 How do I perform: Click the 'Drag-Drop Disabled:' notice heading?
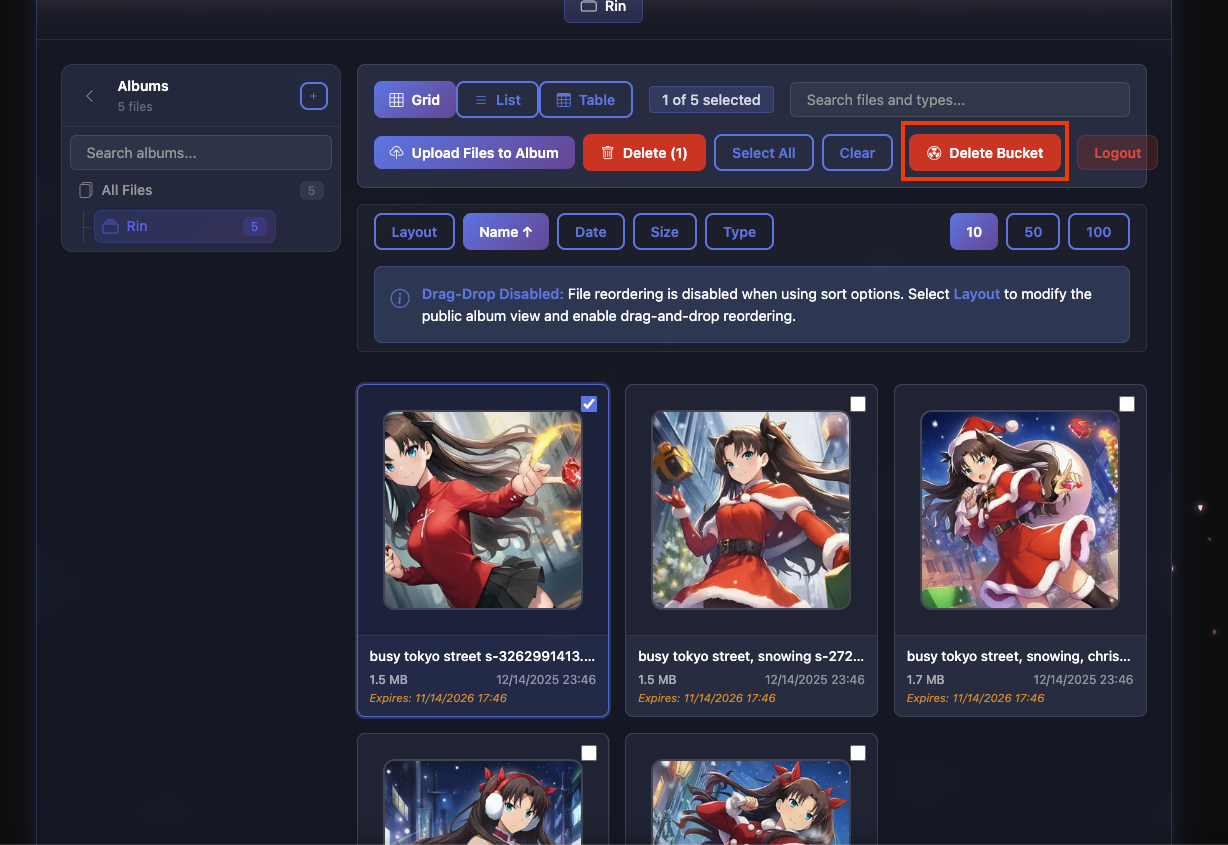pos(493,294)
